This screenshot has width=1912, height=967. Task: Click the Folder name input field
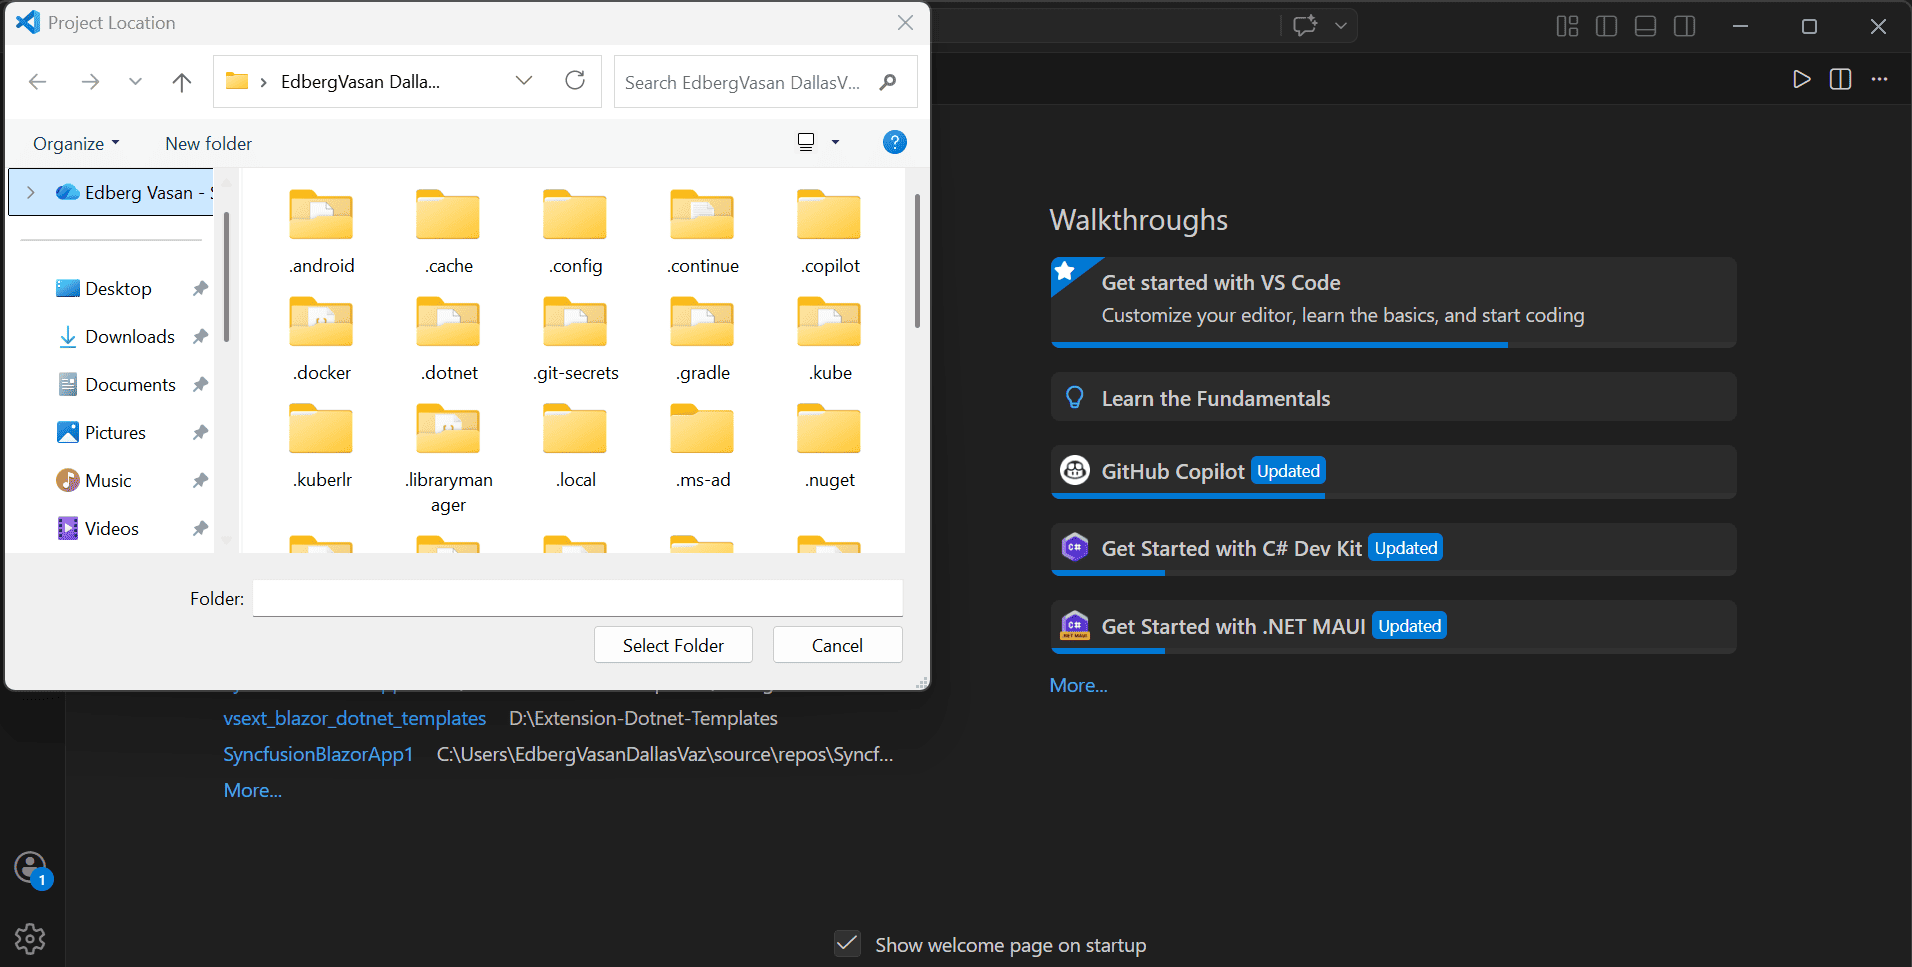577,598
